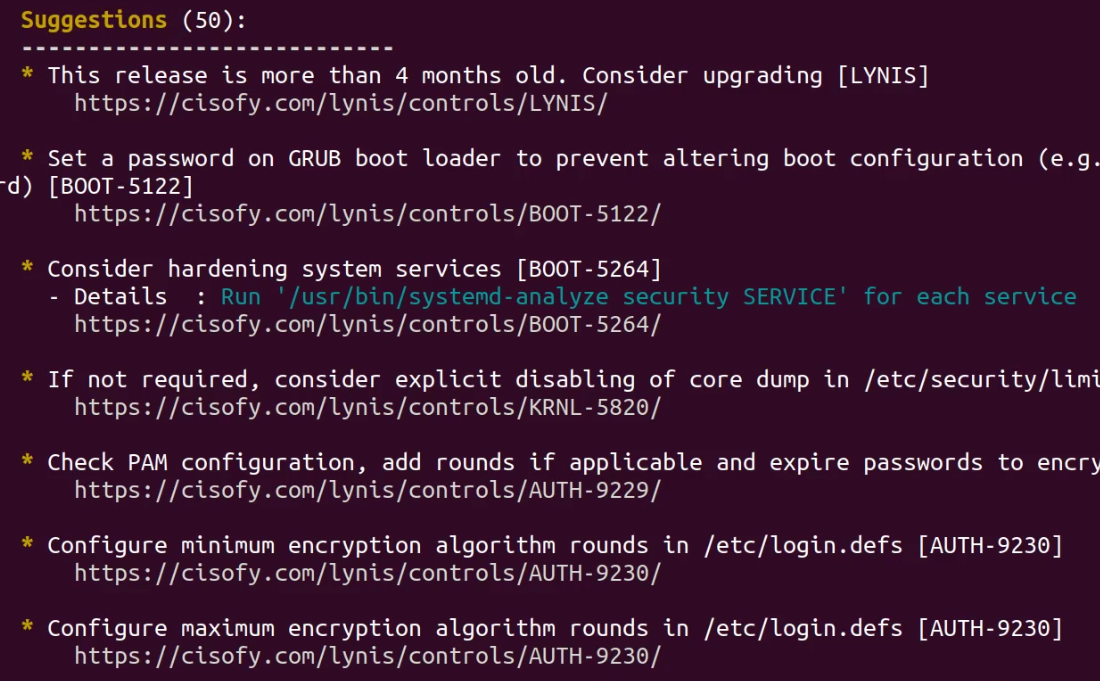Open the BOOT-5122 controls link
This screenshot has height=681, width=1100.
coord(368,214)
